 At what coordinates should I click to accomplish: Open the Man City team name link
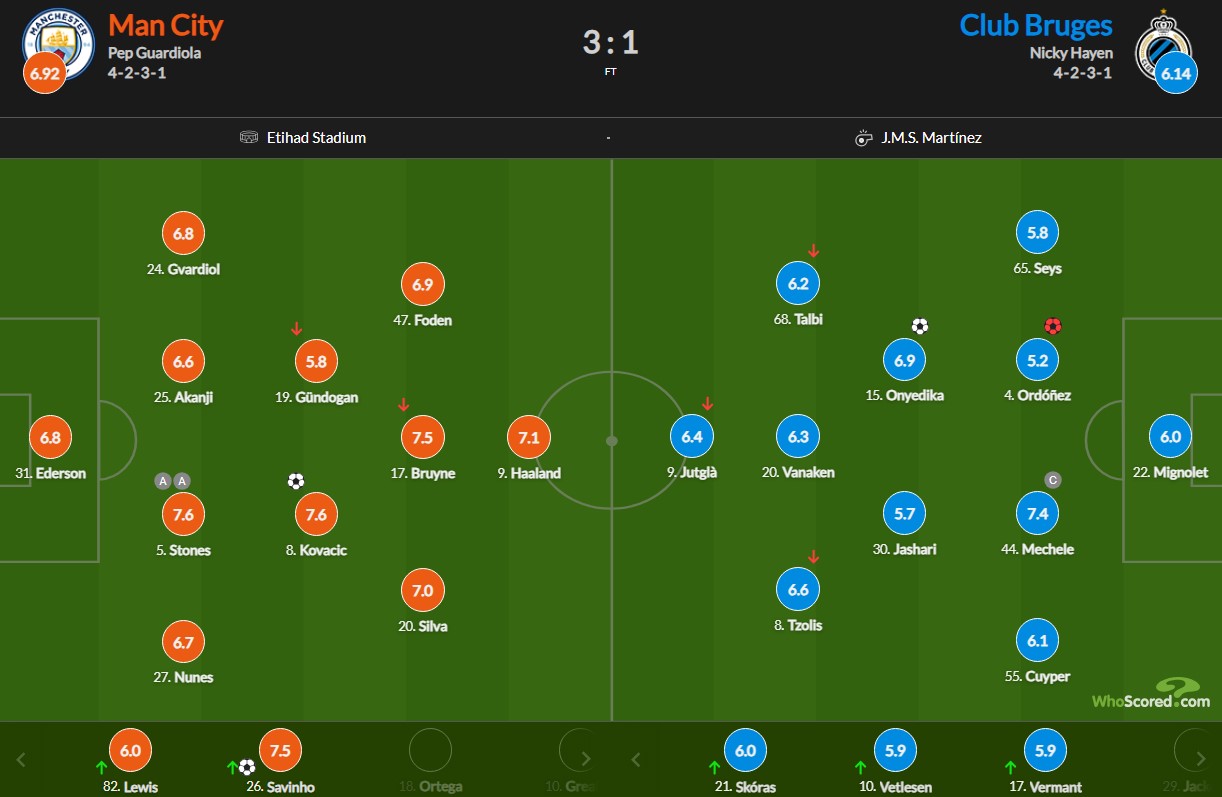click(x=166, y=25)
